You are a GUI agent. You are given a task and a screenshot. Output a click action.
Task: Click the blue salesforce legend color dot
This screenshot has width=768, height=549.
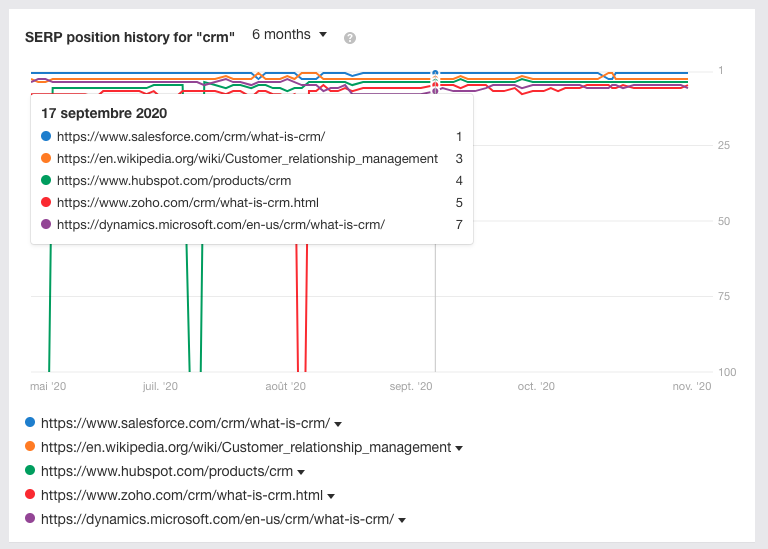[30, 422]
